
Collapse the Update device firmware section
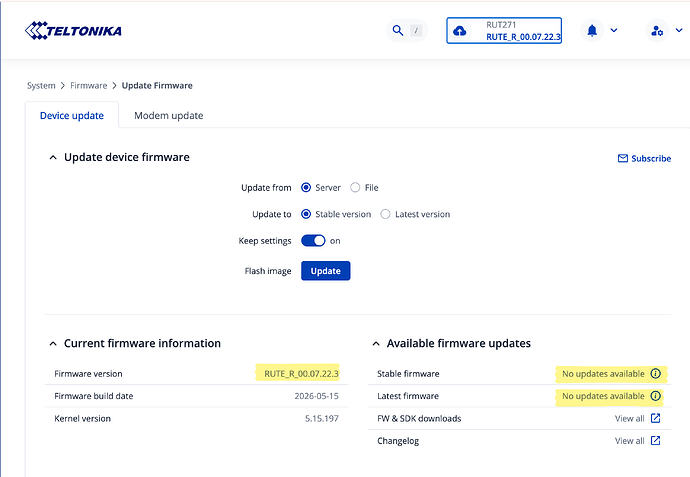point(53,158)
